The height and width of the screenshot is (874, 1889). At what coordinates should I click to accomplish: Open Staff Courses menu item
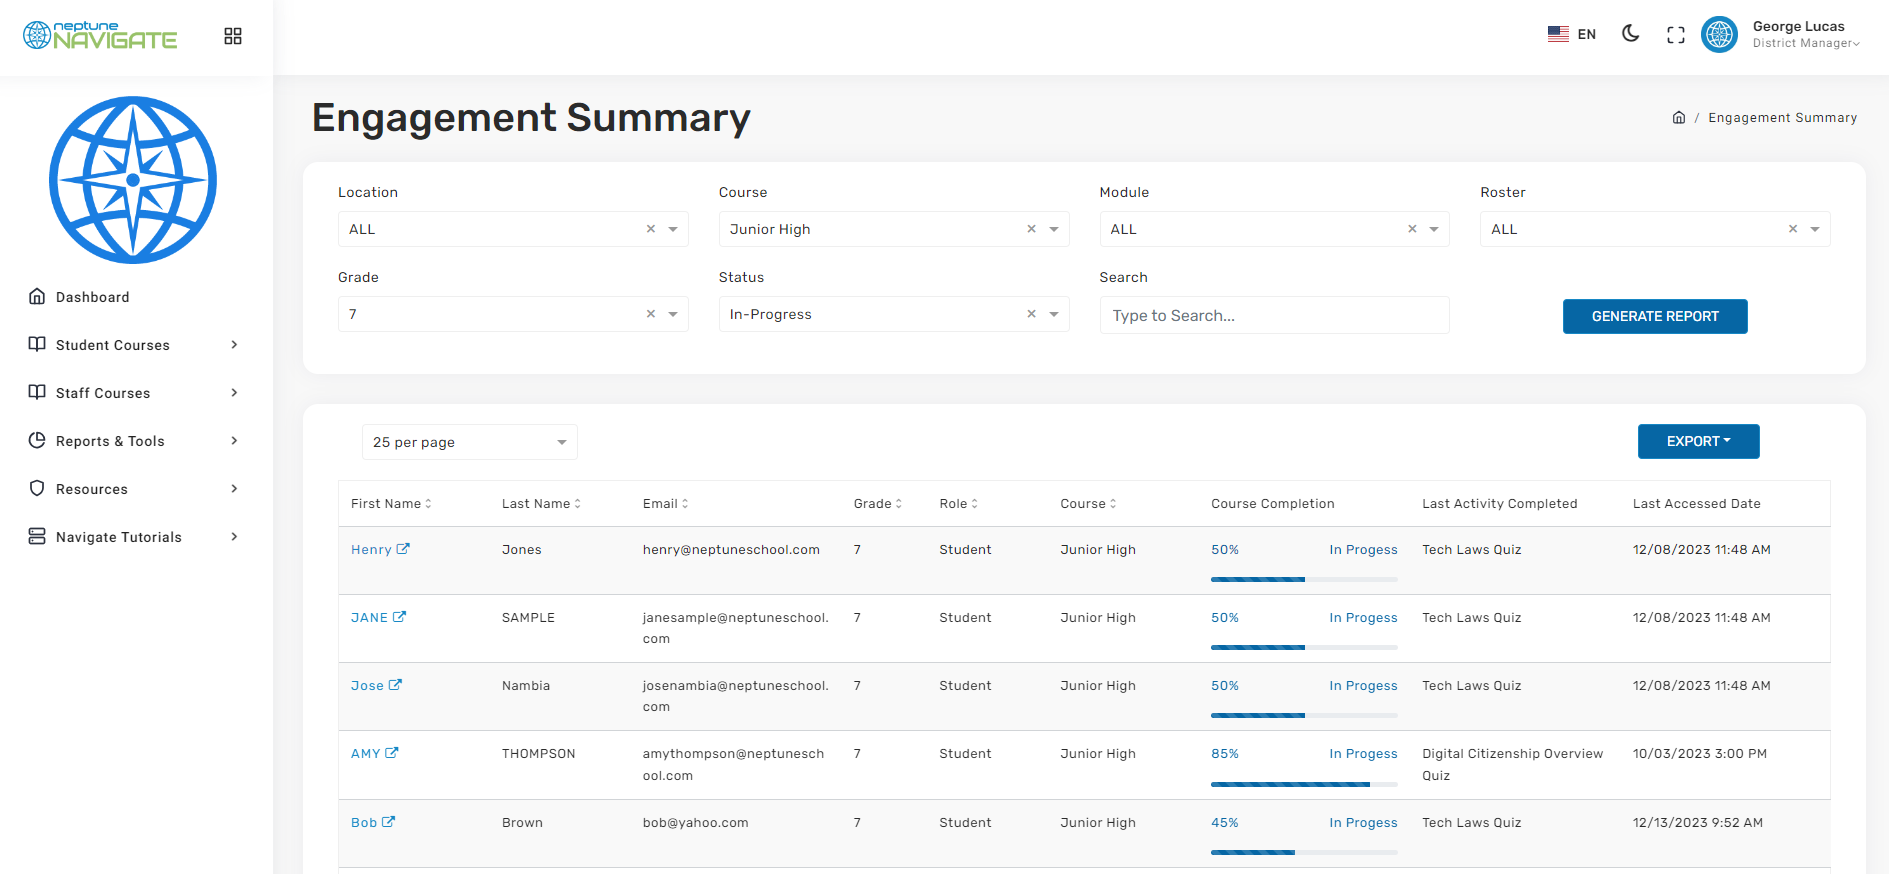[103, 393]
